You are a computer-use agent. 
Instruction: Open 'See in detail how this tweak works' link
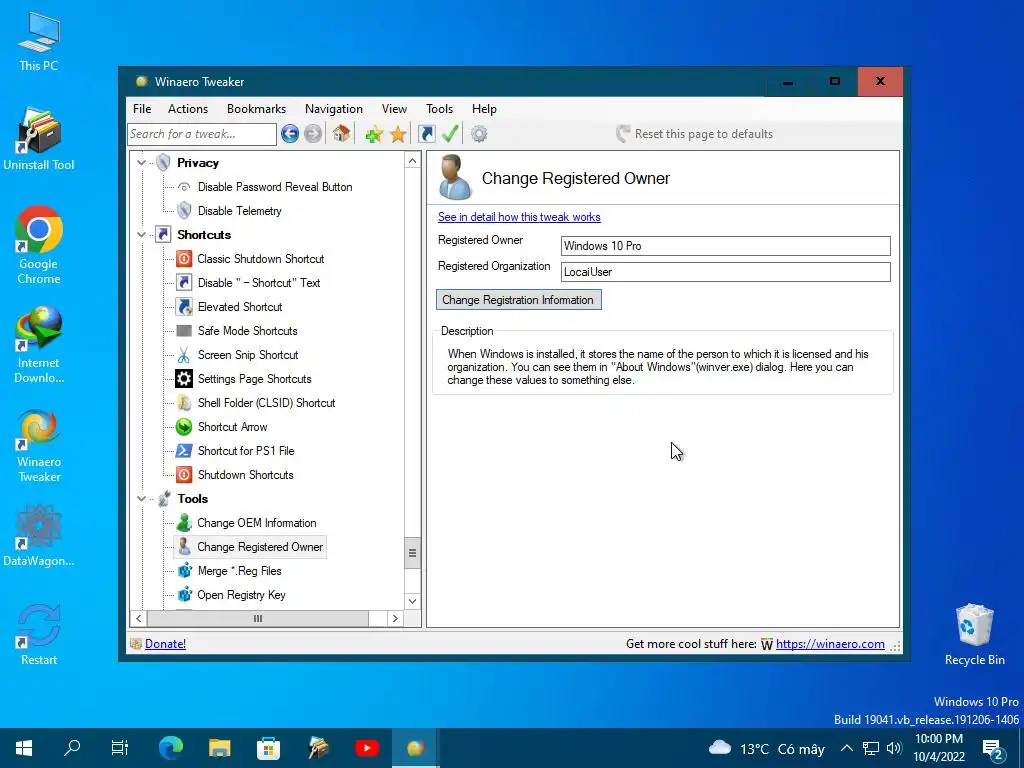pyautogui.click(x=519, y=217)
